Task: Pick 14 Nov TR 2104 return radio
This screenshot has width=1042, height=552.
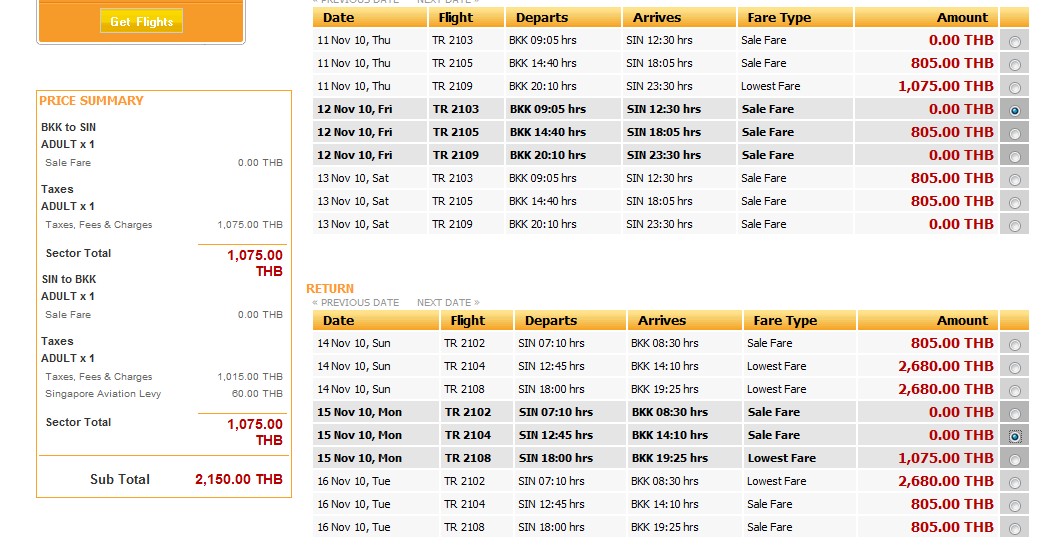Action: click(1015, 367)
